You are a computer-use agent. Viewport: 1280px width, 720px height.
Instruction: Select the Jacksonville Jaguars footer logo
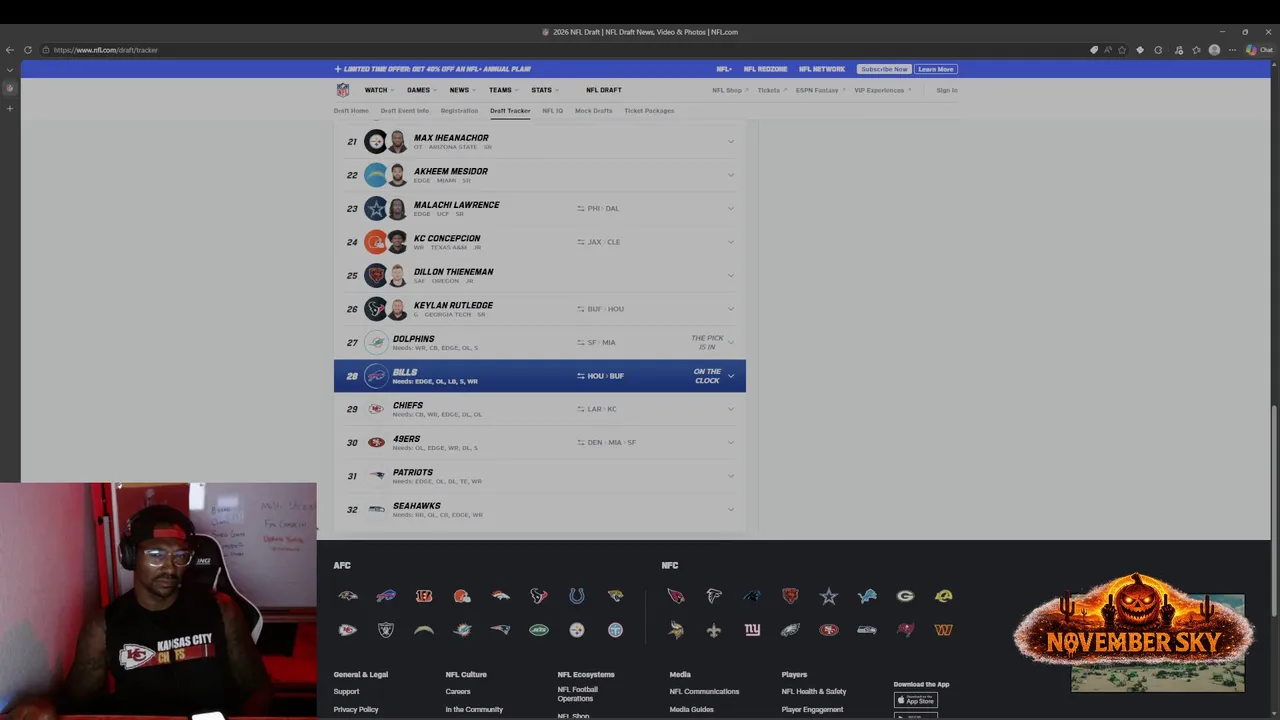click(615, 596)
